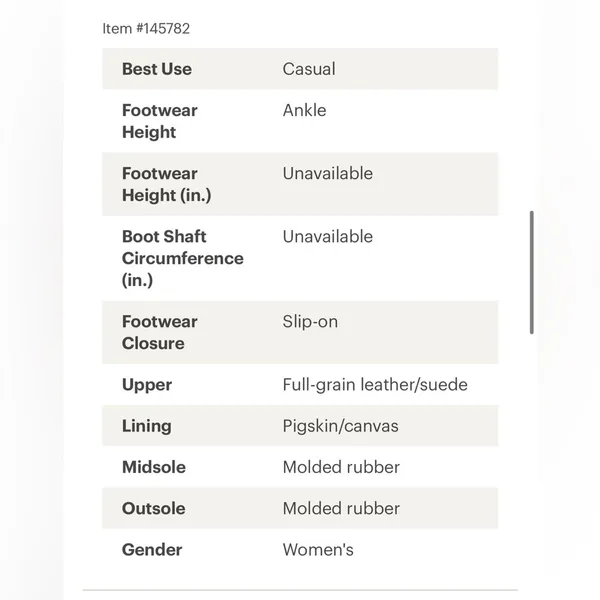Click the Pigskin/canvas value
Screen dimensions: 600x600
tap(341, 426)
